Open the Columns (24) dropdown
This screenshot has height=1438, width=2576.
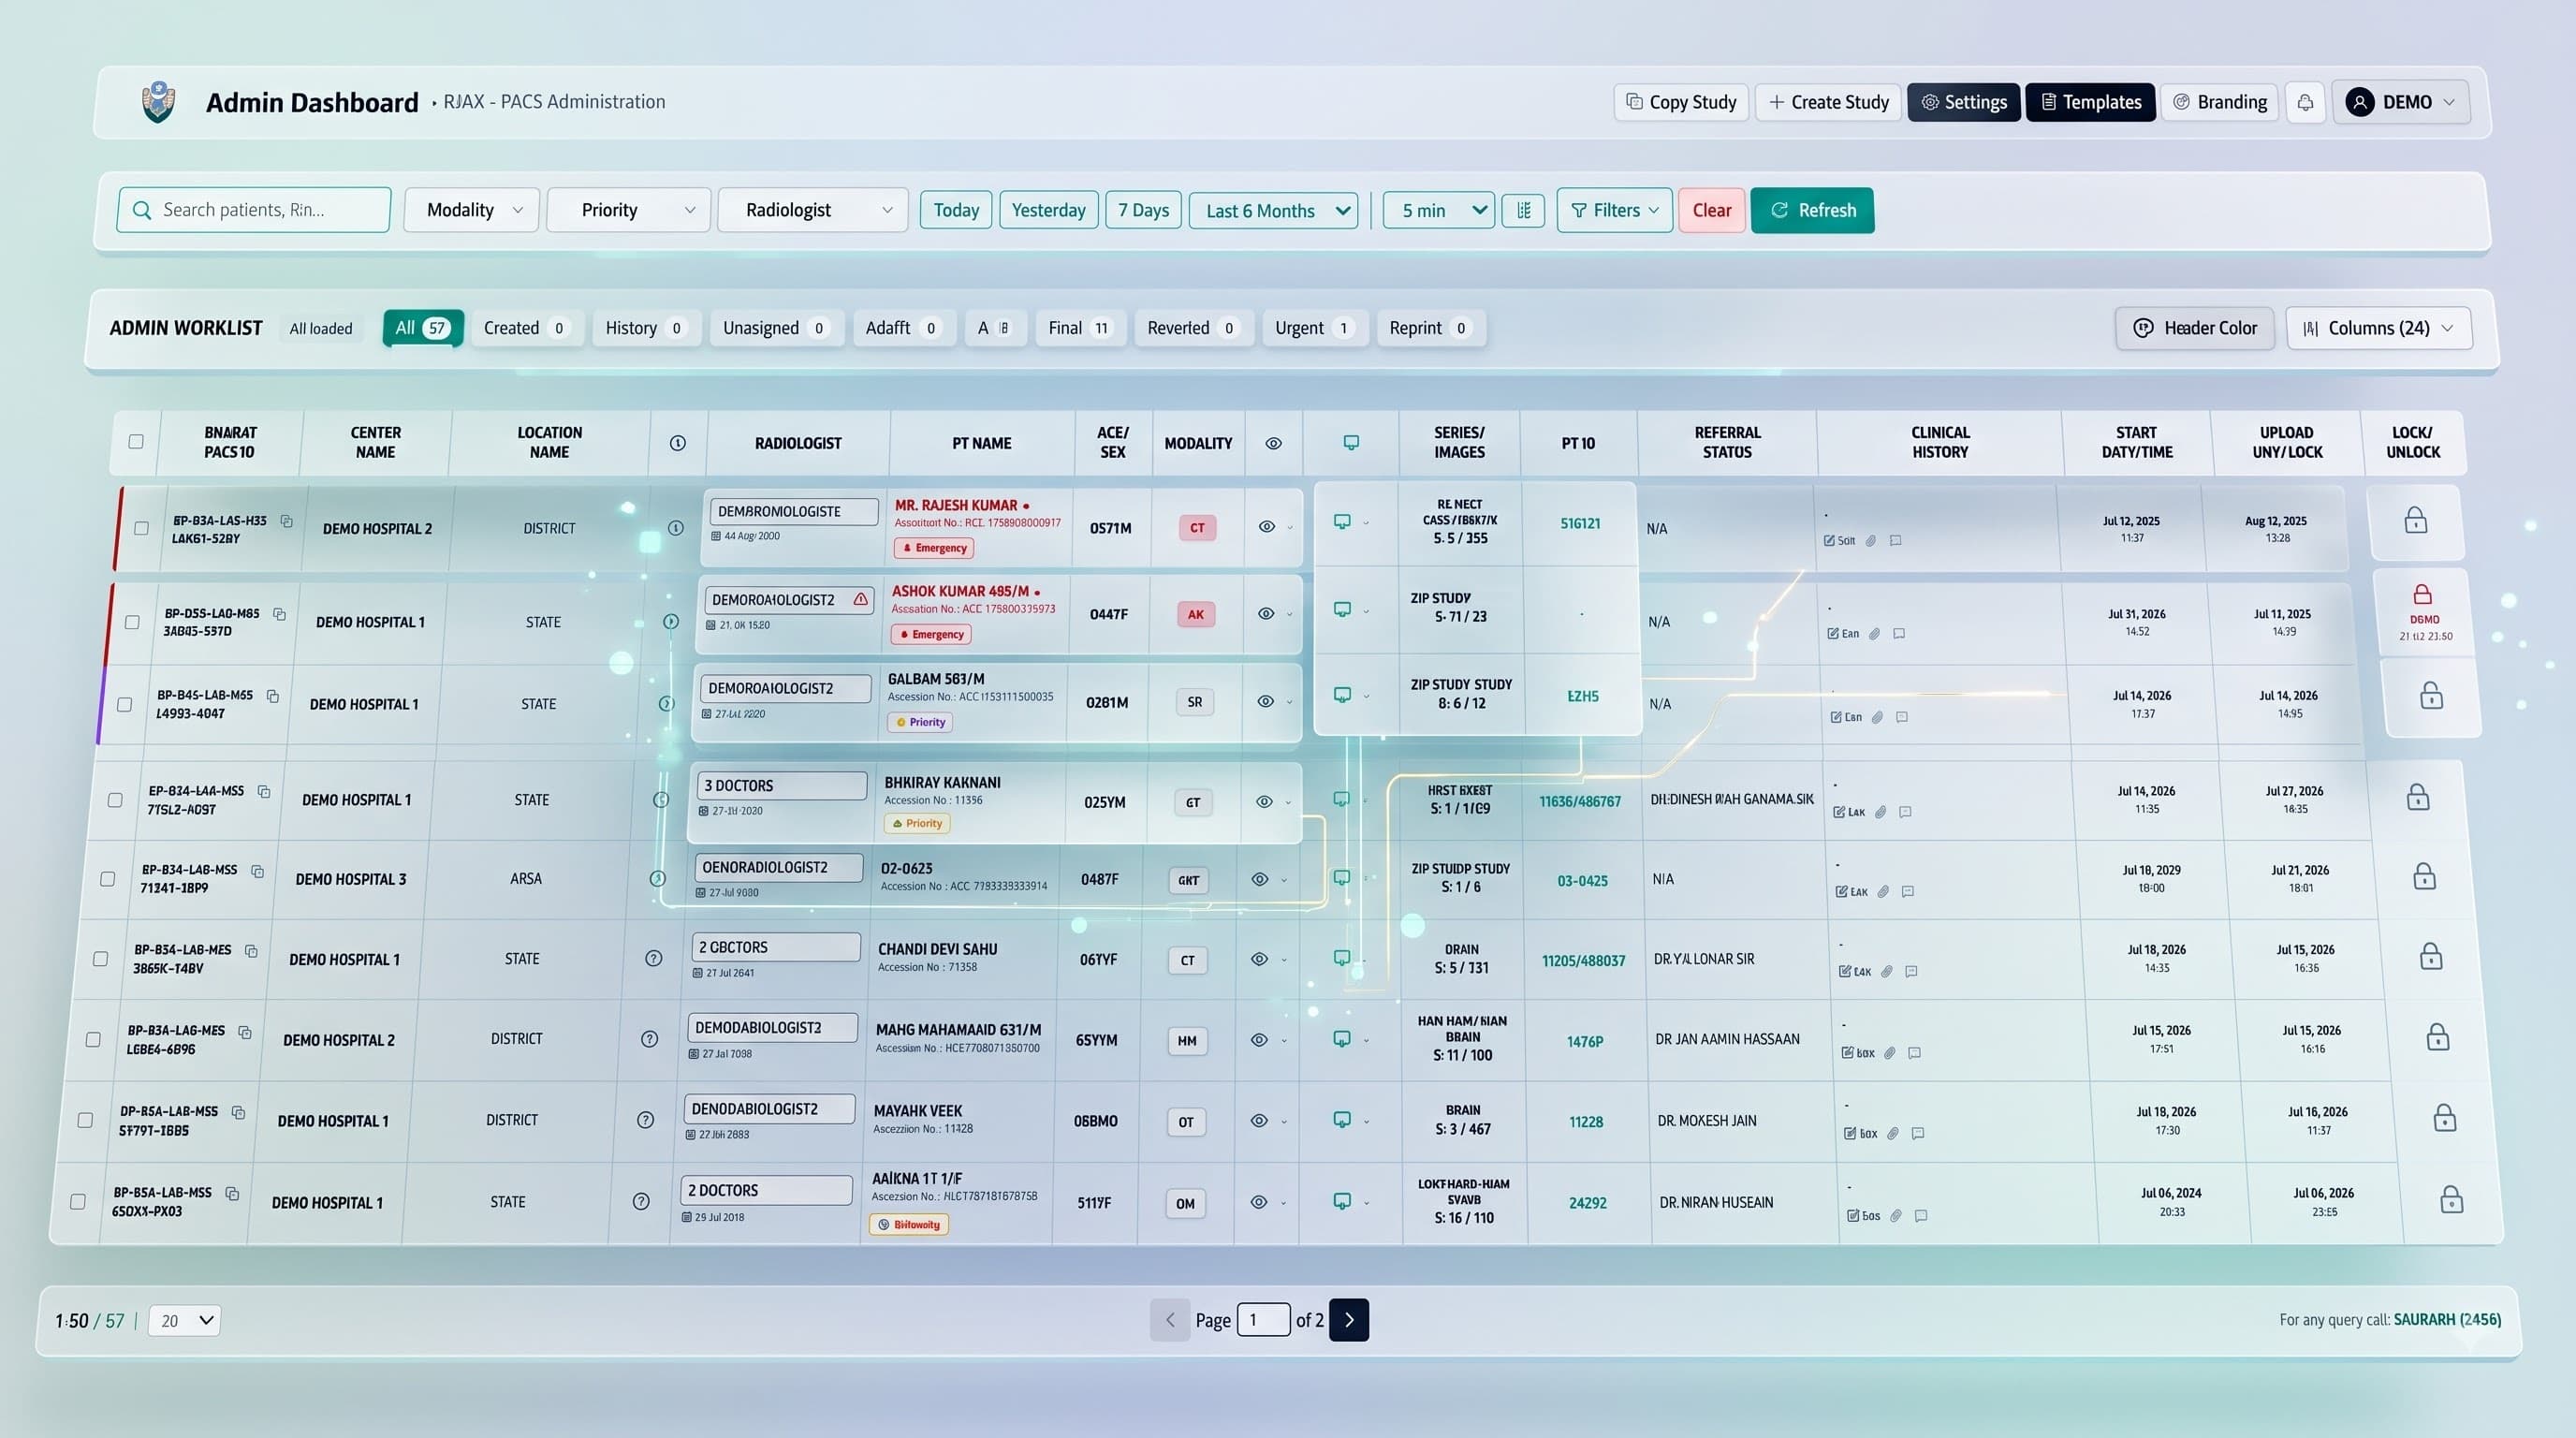(x=2379, y=328)
